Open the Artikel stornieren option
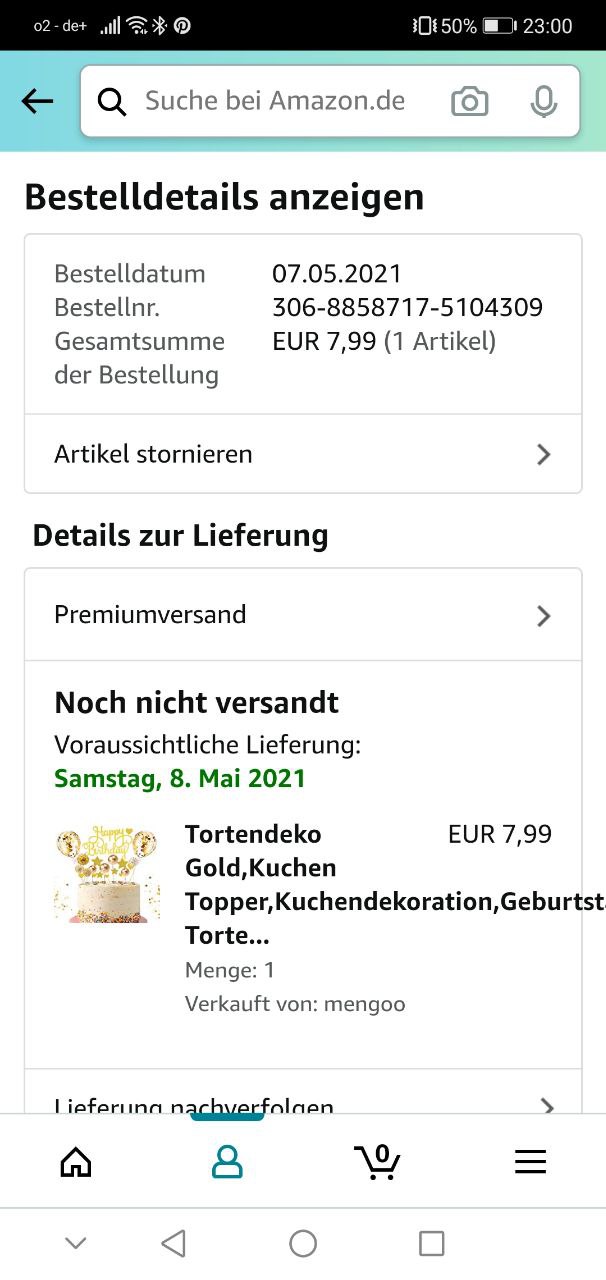The width and height of the screenshot is (606, 1280). [153, 454]
